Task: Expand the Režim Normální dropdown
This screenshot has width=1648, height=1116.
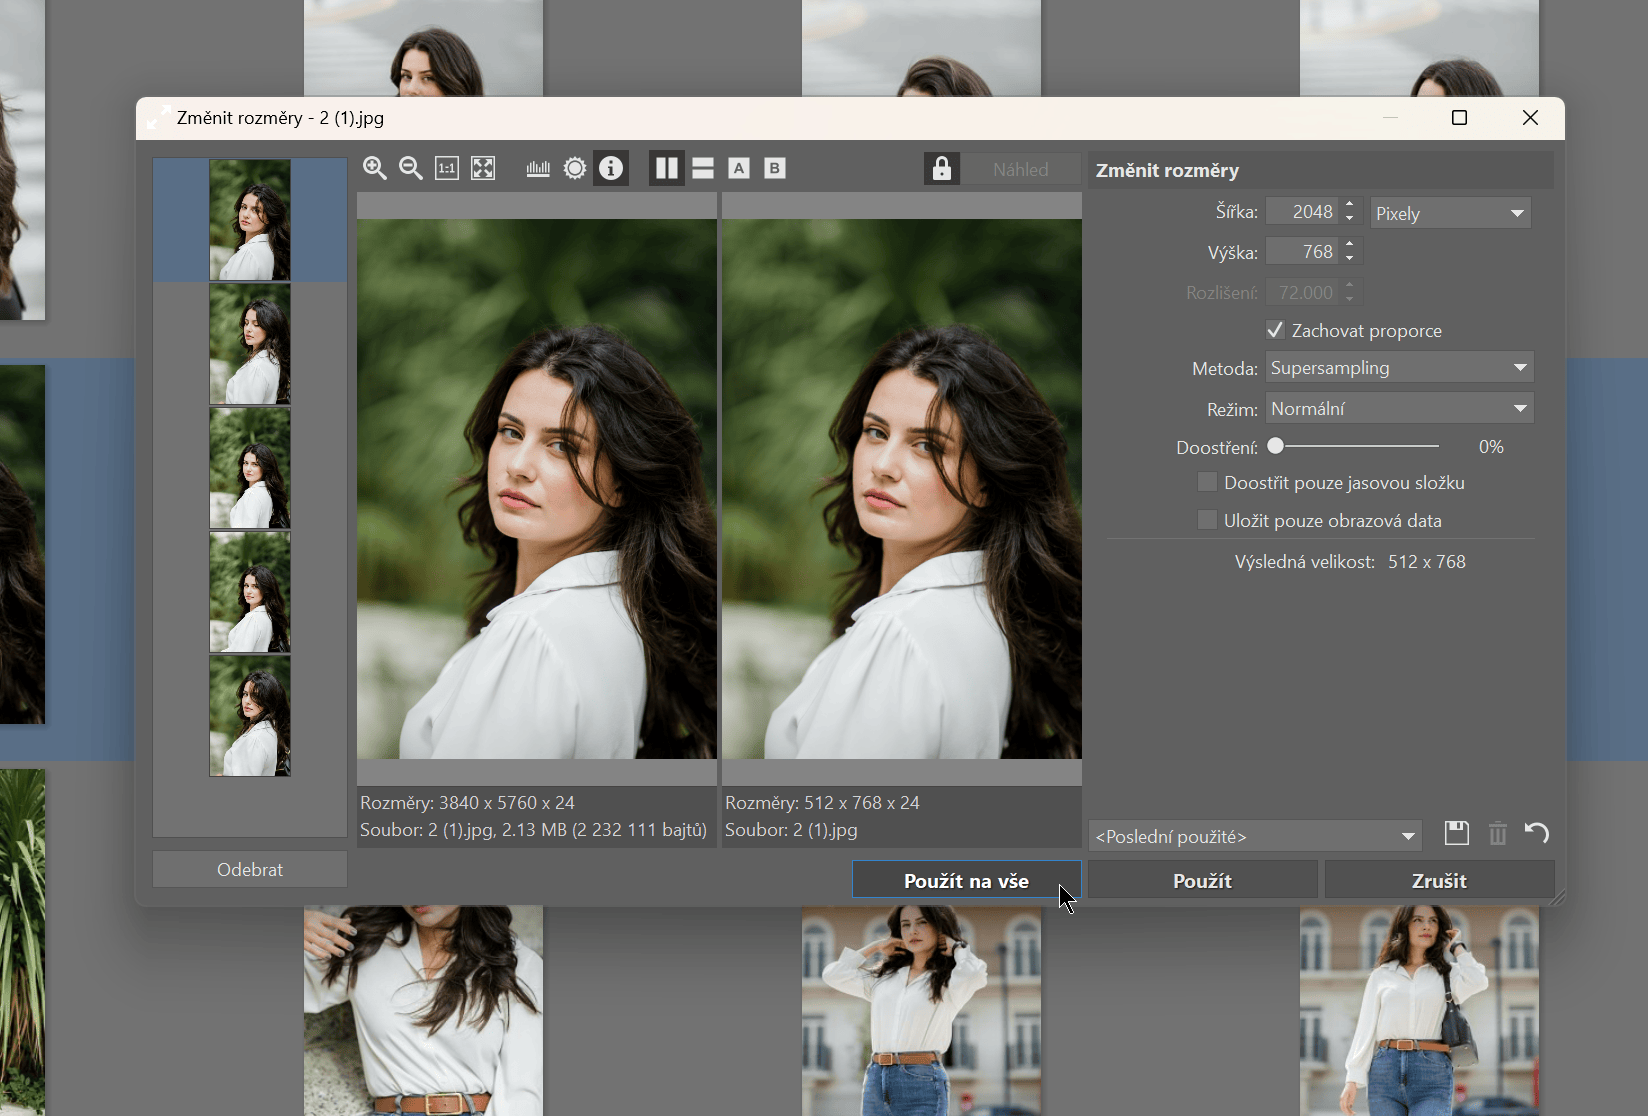Action: point(1399,409)
